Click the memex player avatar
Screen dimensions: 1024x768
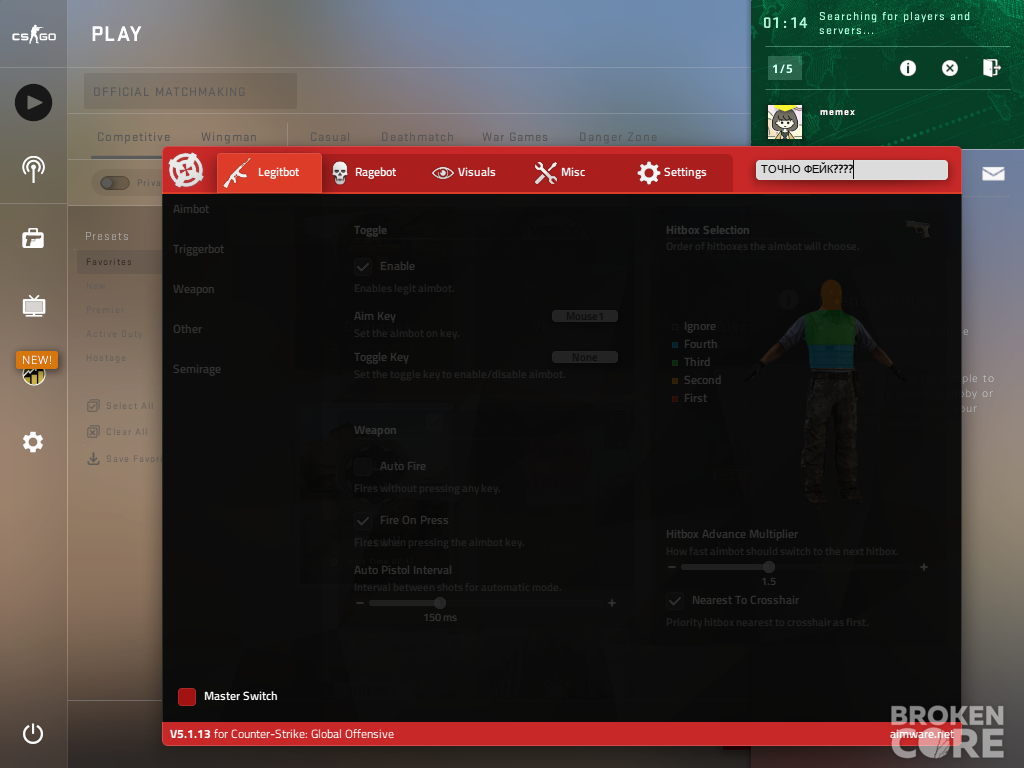[784, 121]
